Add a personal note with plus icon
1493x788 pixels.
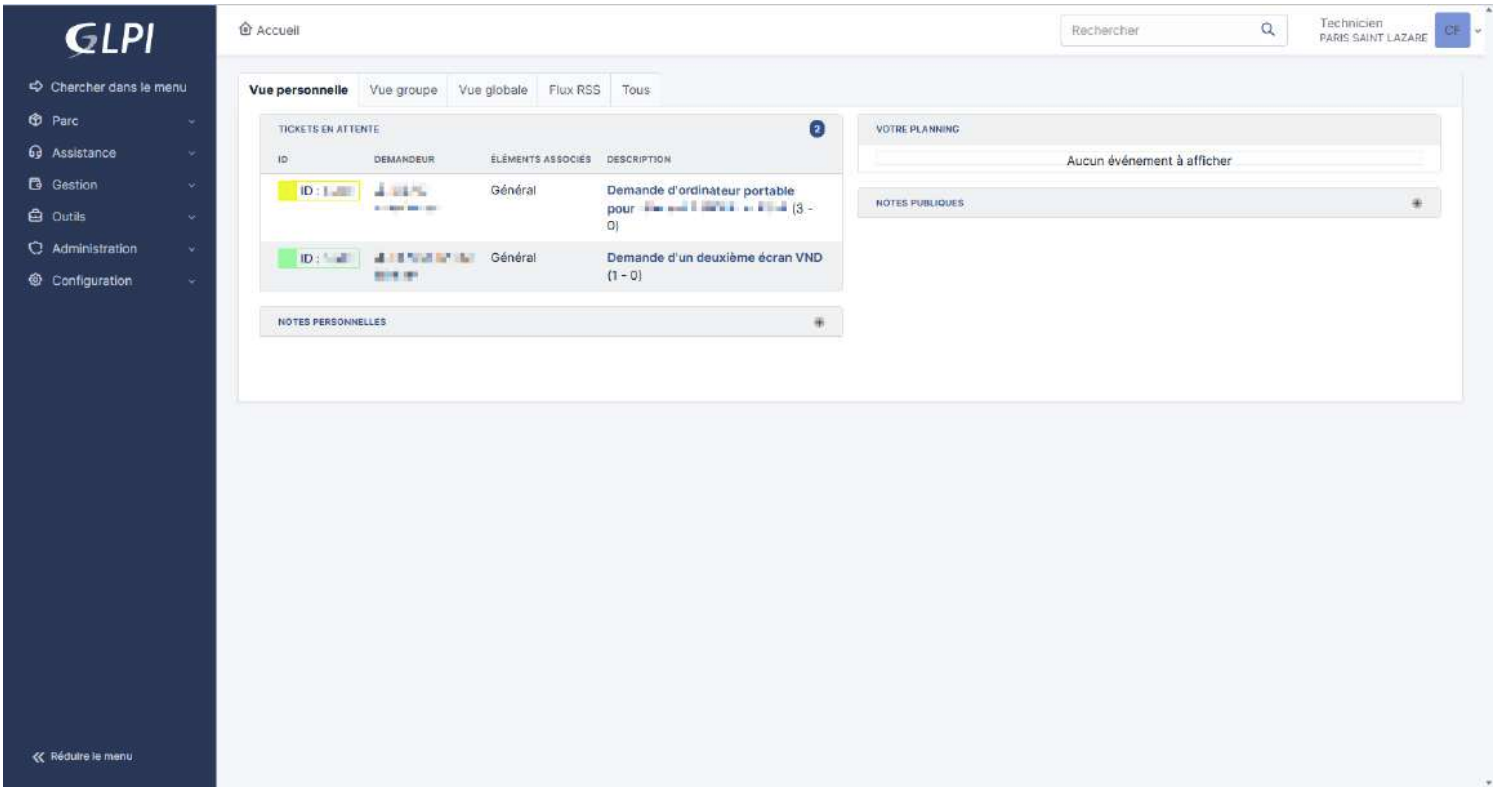point(819,322)
